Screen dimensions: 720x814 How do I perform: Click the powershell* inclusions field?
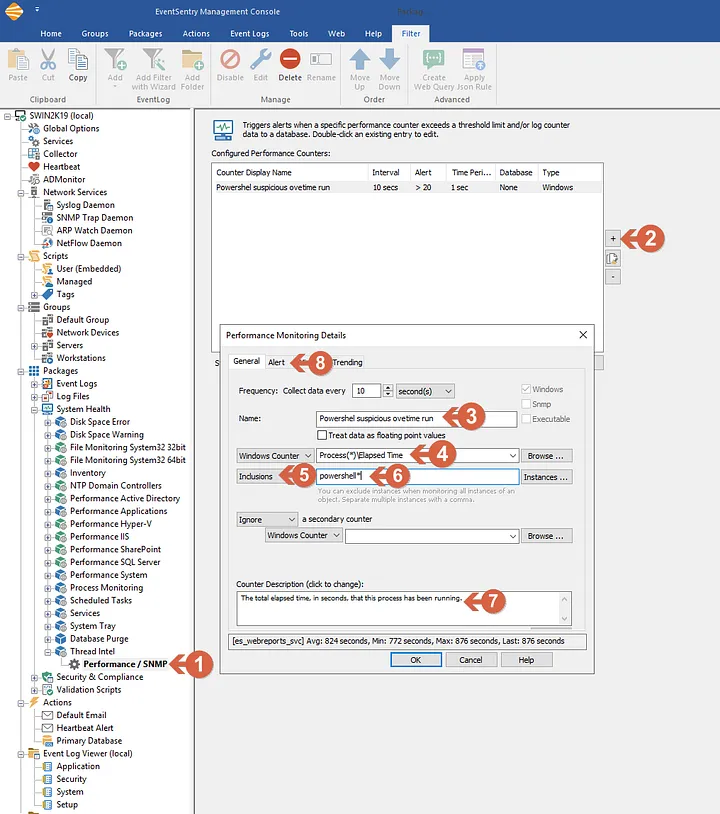[417, 476]
